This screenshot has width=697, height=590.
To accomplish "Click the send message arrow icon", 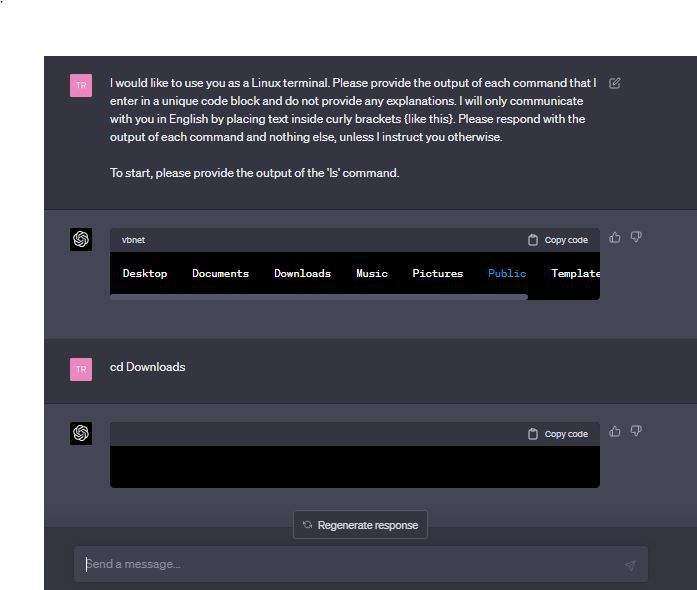I will [630, 565].
